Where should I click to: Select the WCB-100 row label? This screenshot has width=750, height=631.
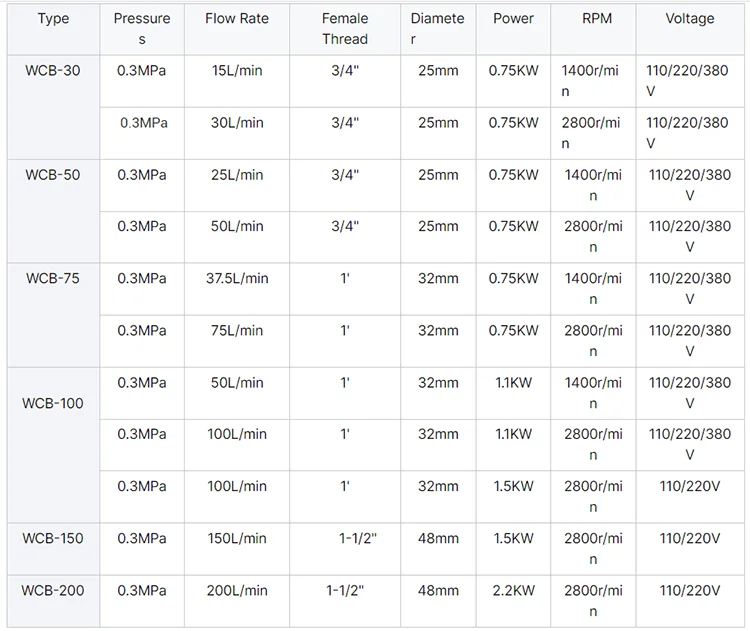pyautogui.click(x=53, y=445)
